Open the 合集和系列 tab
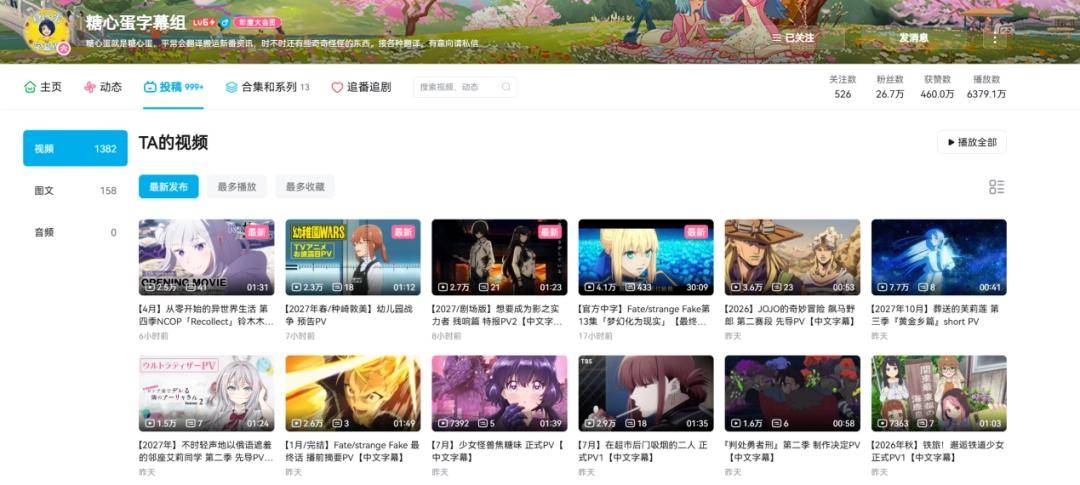This screenshot has height=485, width=1080. 267,87
